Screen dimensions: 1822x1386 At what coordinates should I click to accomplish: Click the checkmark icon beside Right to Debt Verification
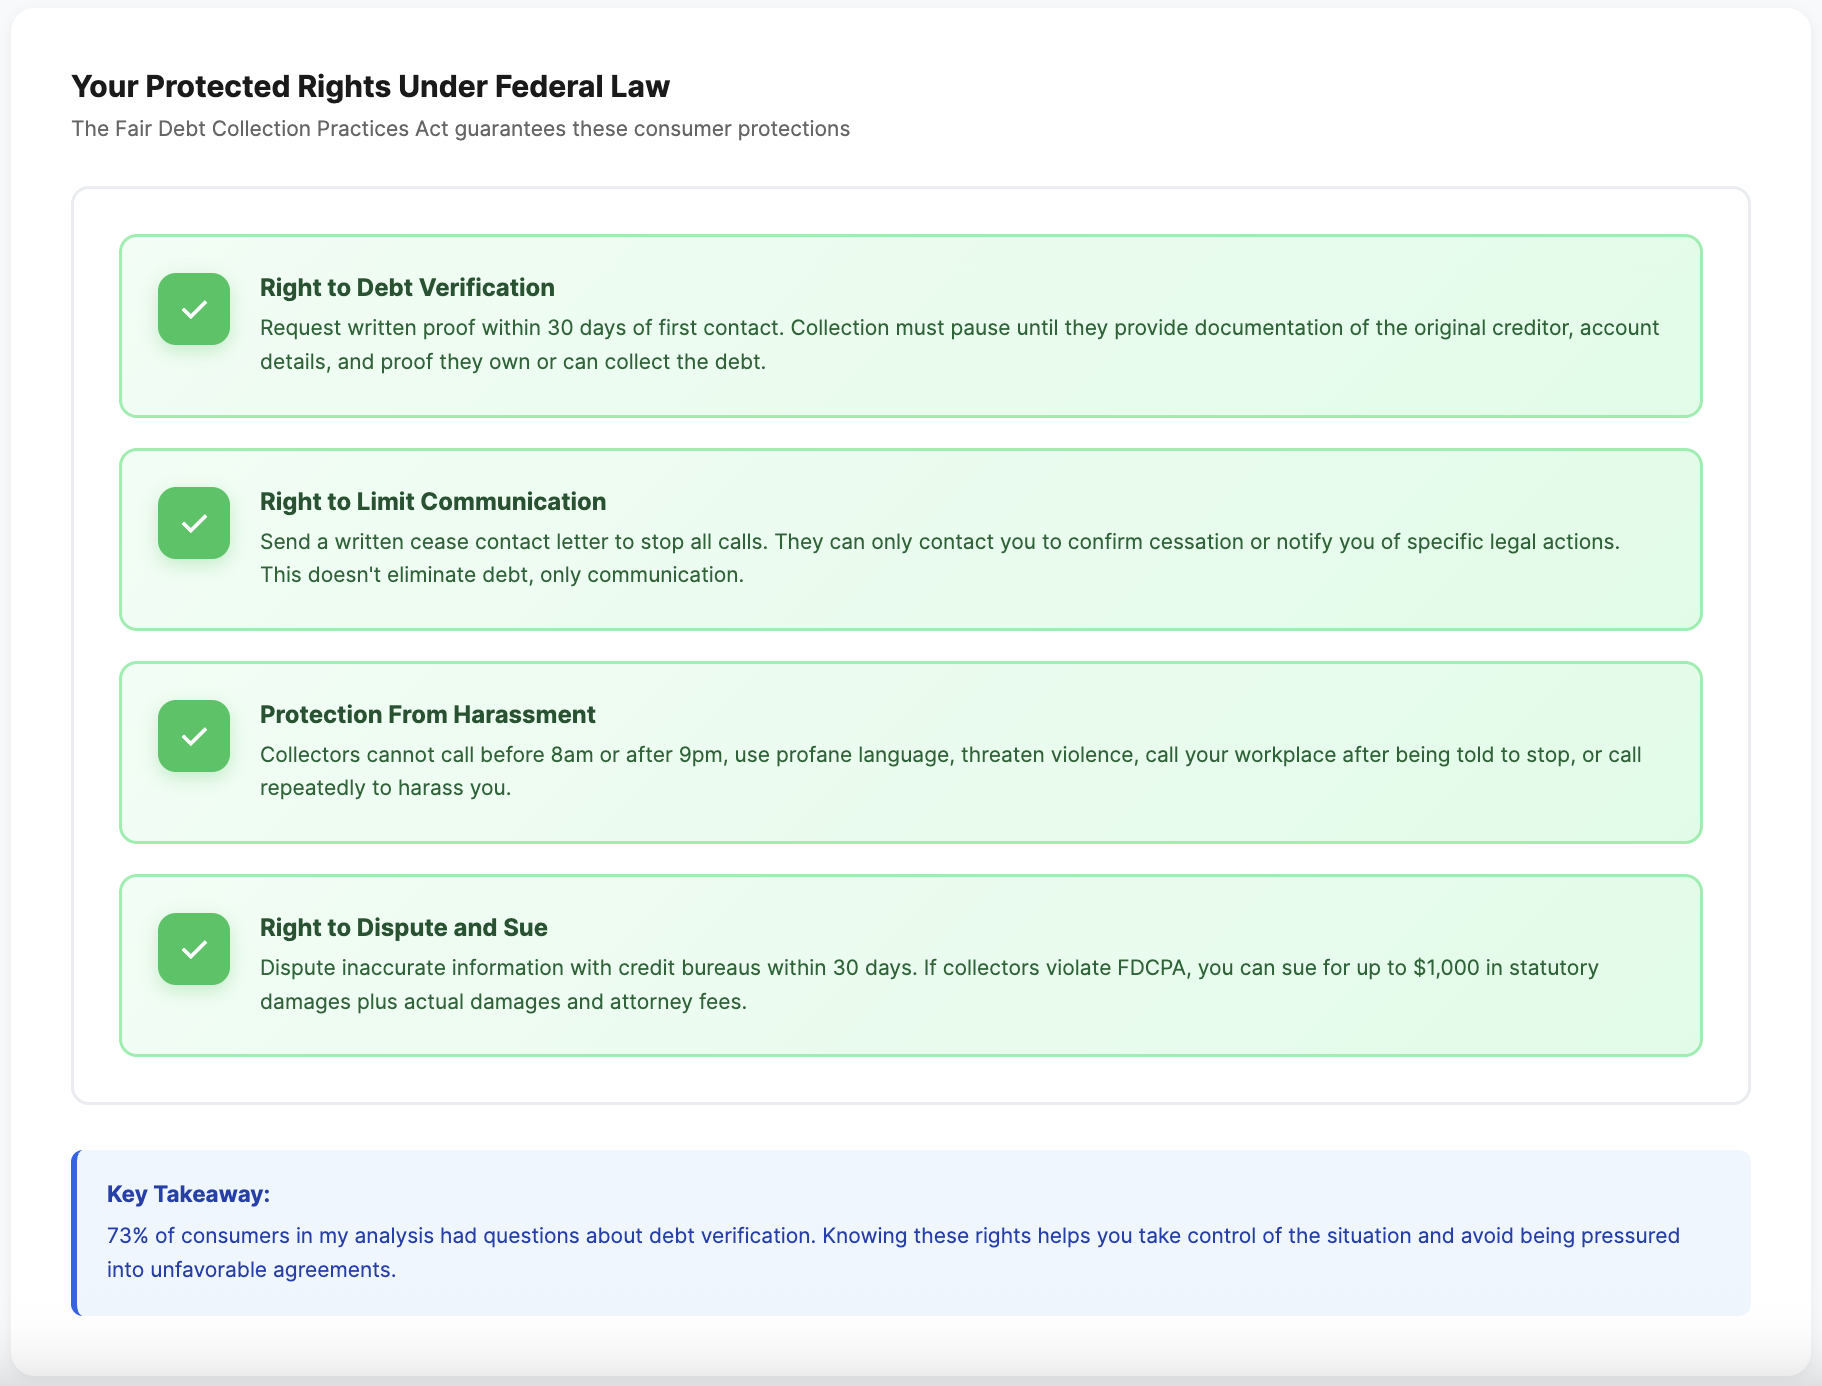point(194,309)
